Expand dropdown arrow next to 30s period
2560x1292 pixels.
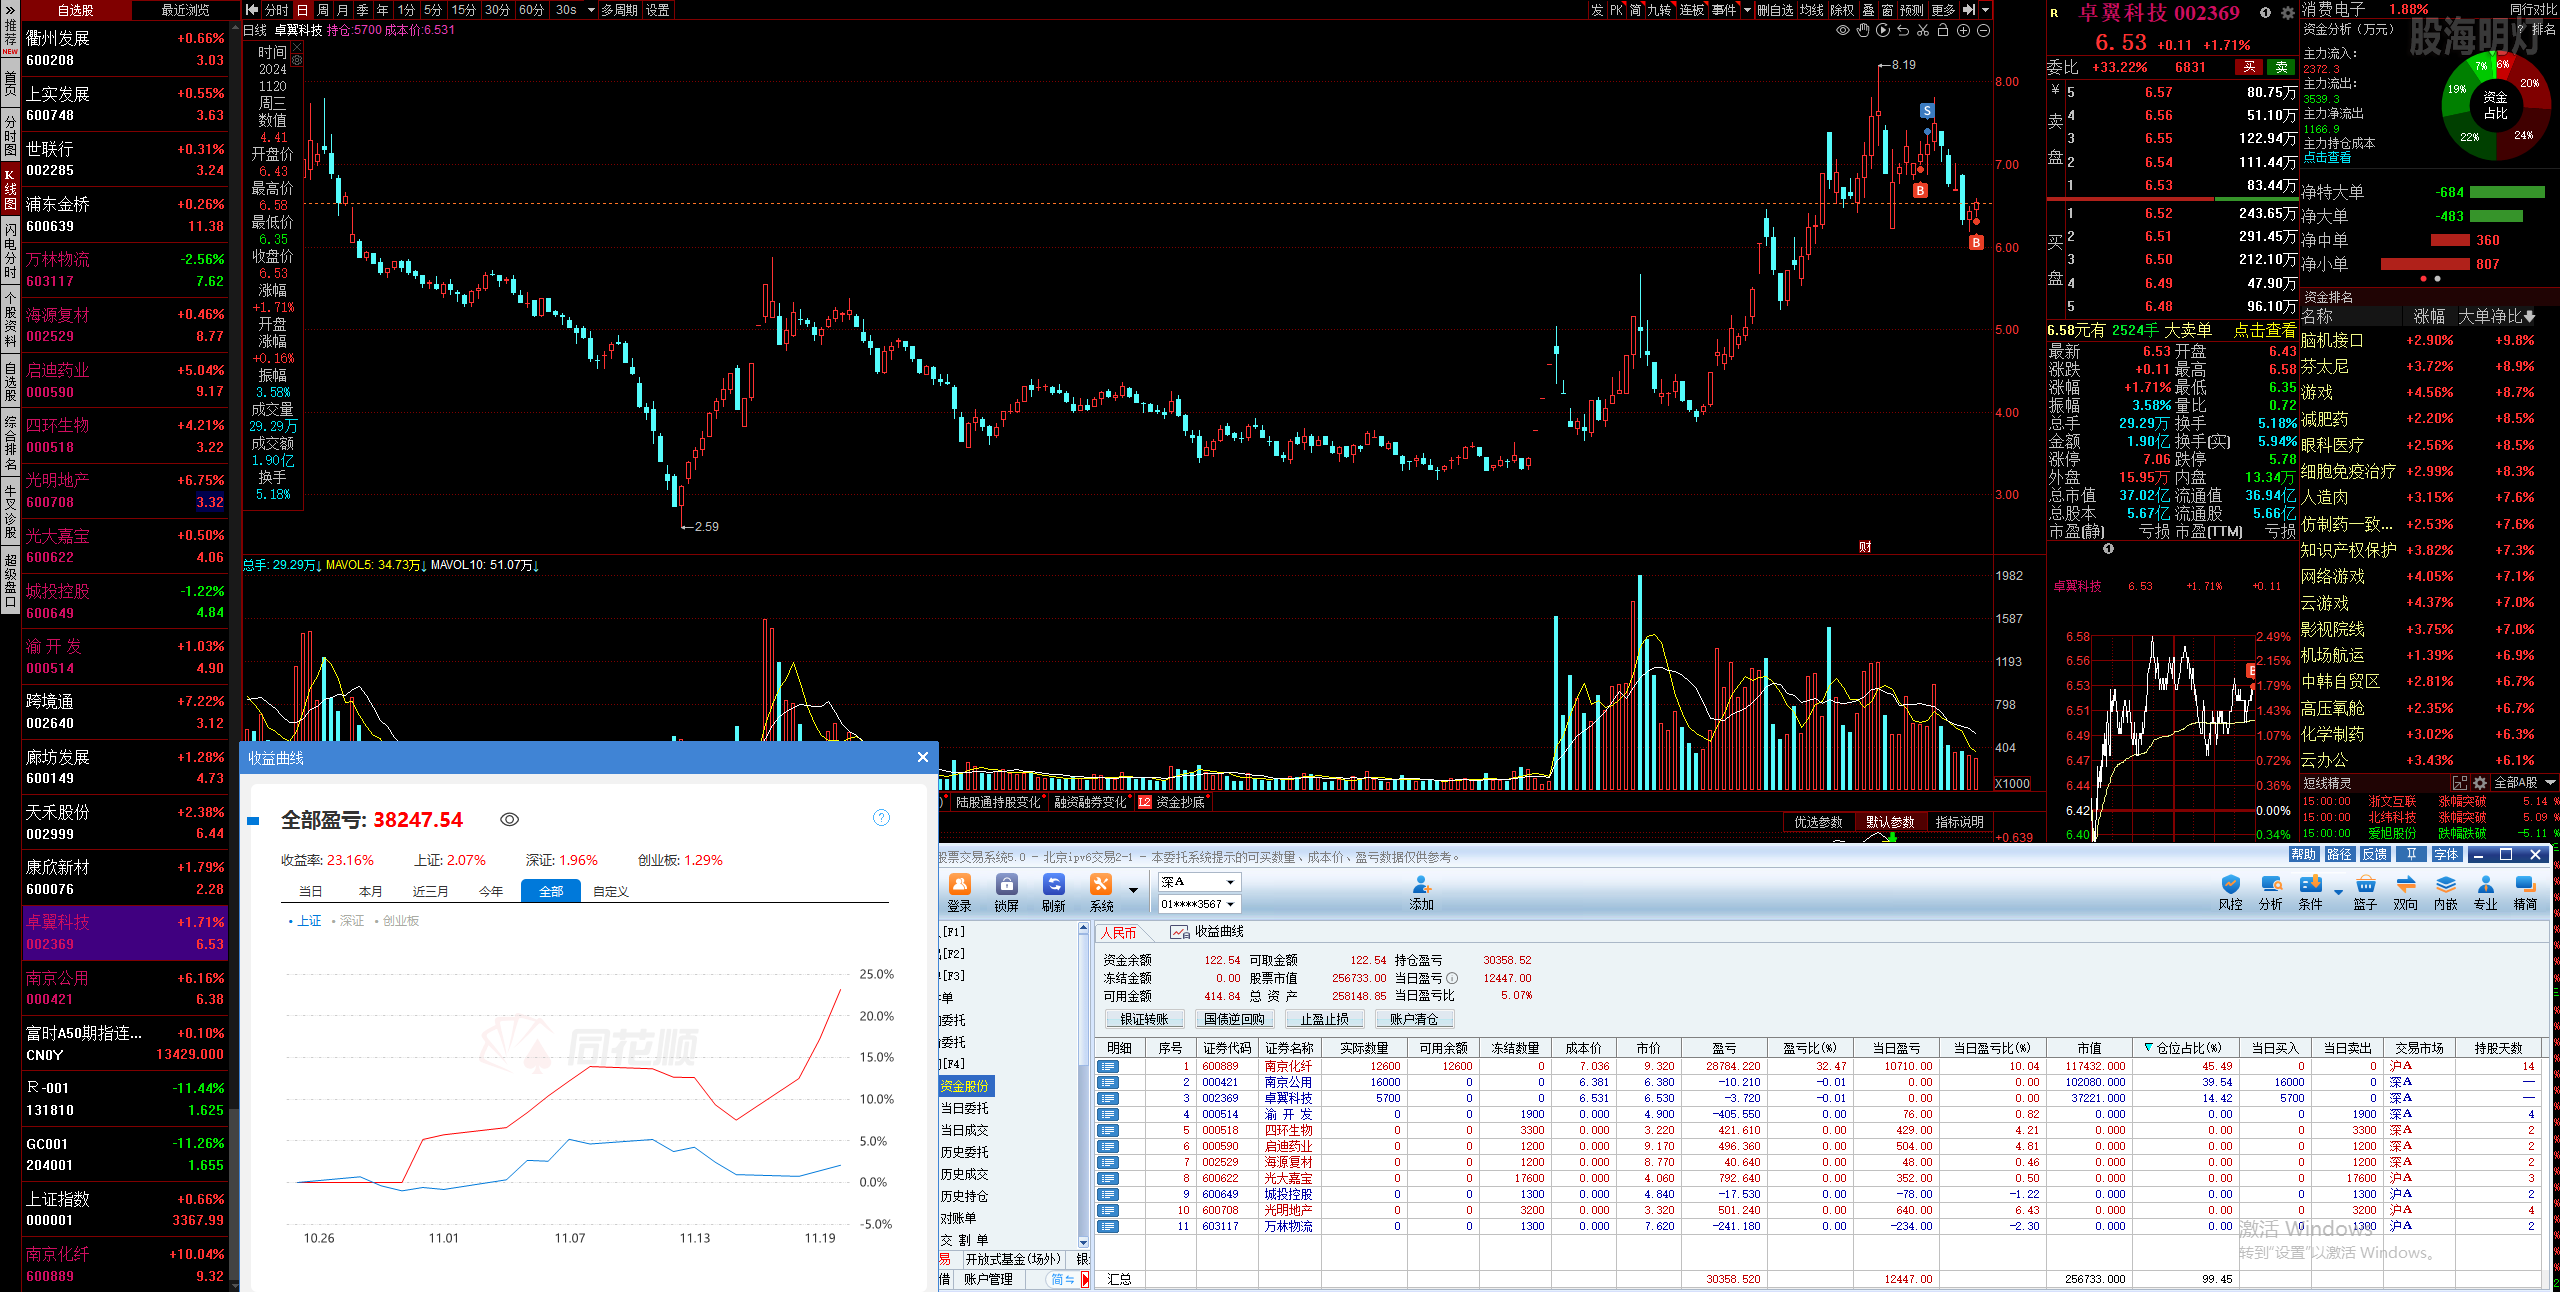pos(591,10)
